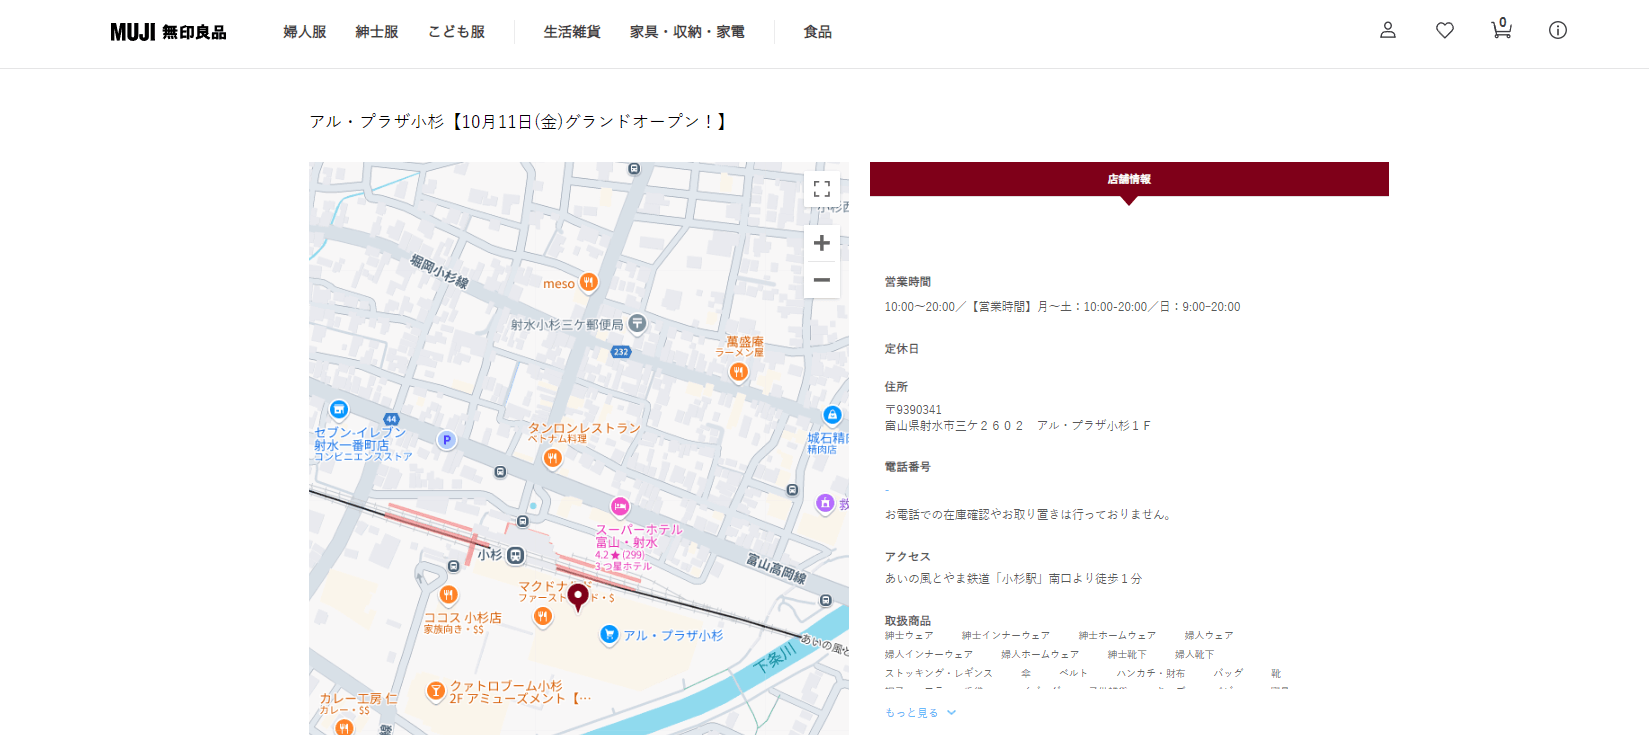Select the 店舗情報 tab
Screen dimensions: 1649x735
point(1128,179)
